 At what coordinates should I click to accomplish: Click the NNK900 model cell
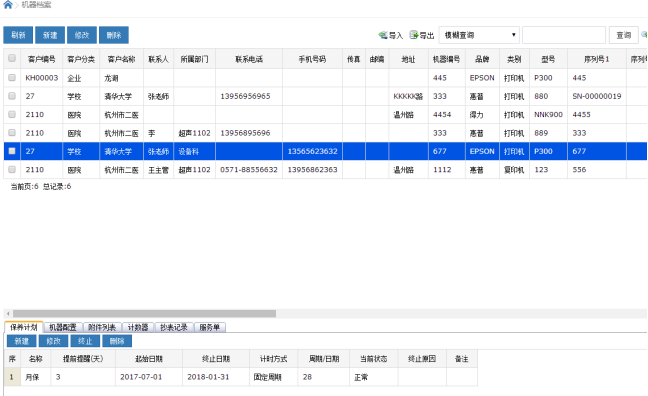click(x=548, y=115)
